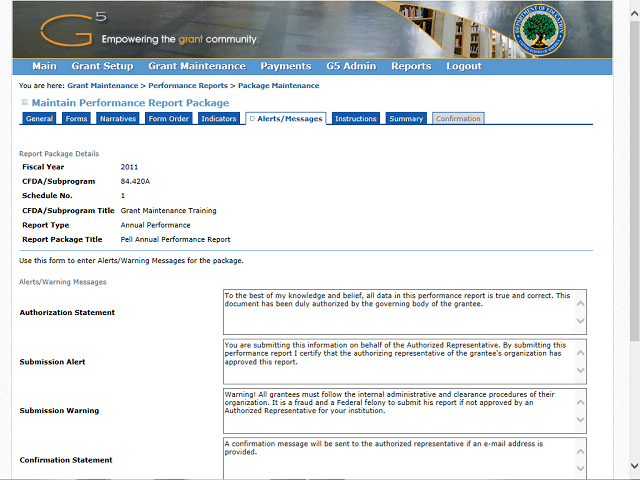640x480 pixels.
Task: Click Authorization Statement box scroll down arrow
Action: click(x=580, y=321)
